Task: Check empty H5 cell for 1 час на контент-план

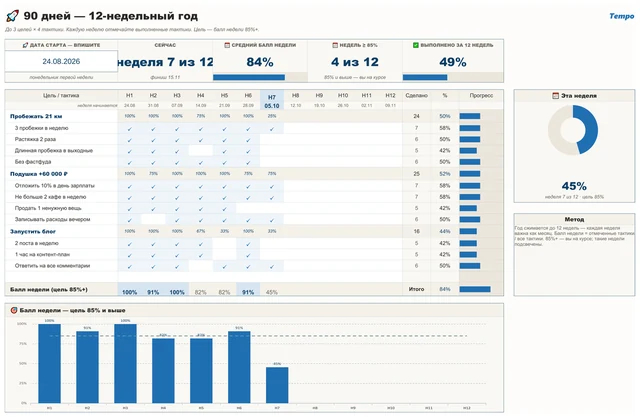Action: (224, 255)
